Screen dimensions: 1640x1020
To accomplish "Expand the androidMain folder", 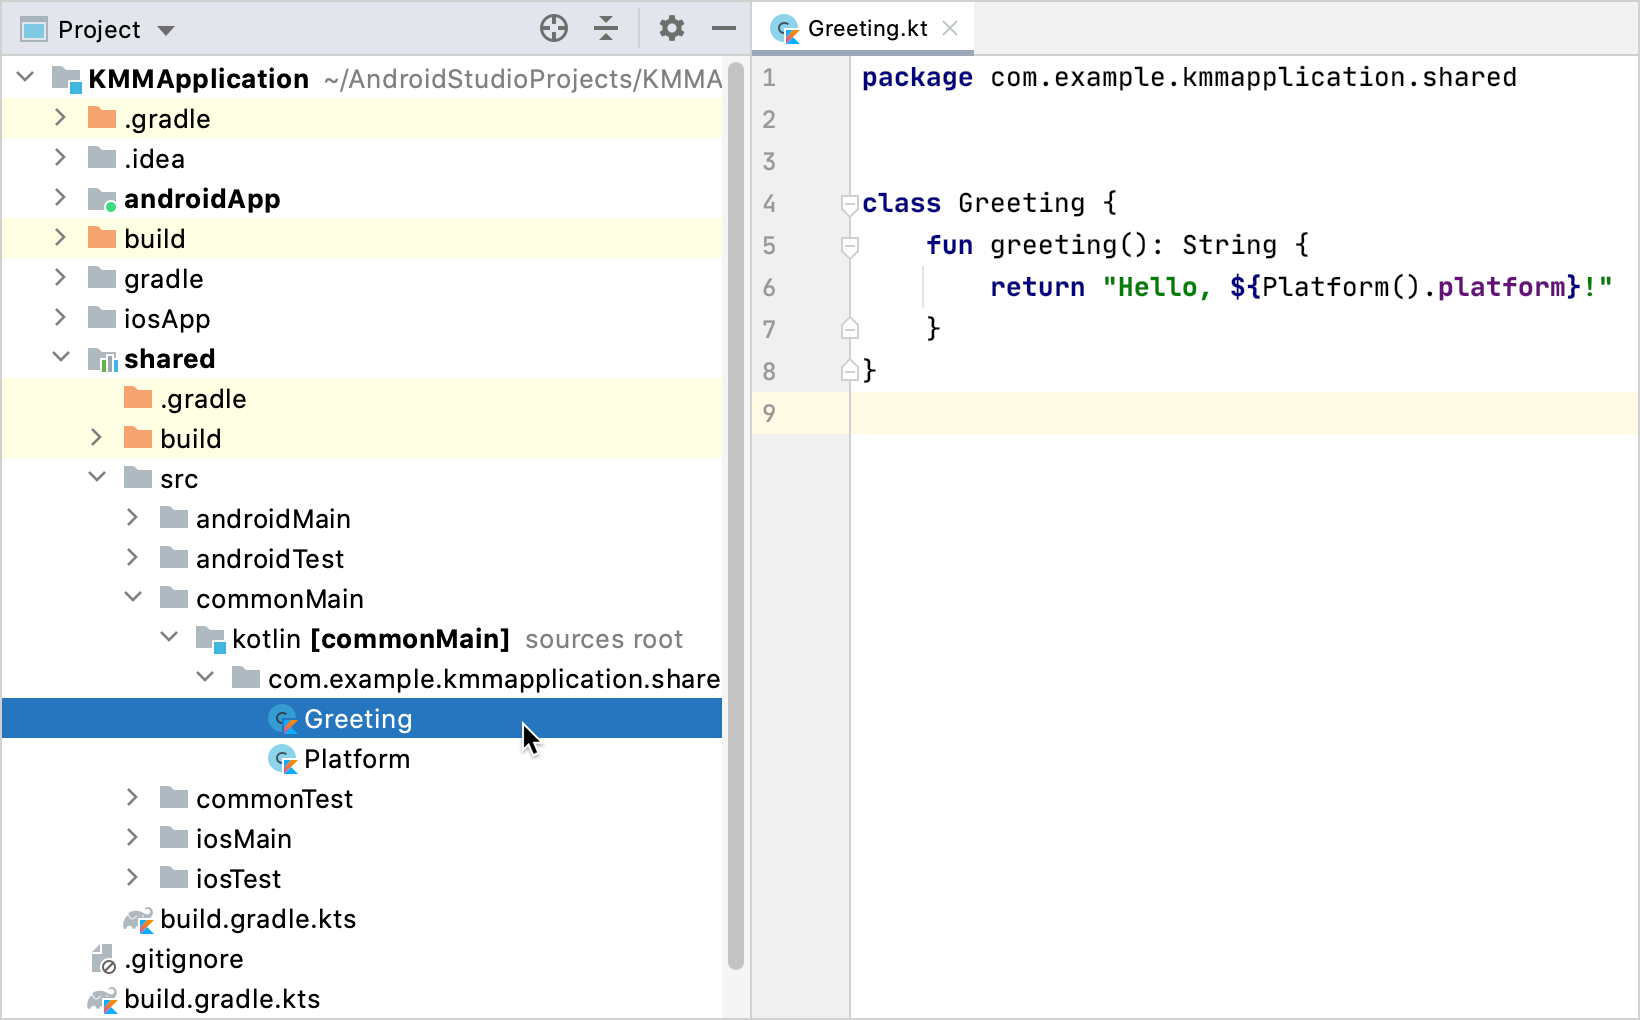I will (x=132, y=518).
